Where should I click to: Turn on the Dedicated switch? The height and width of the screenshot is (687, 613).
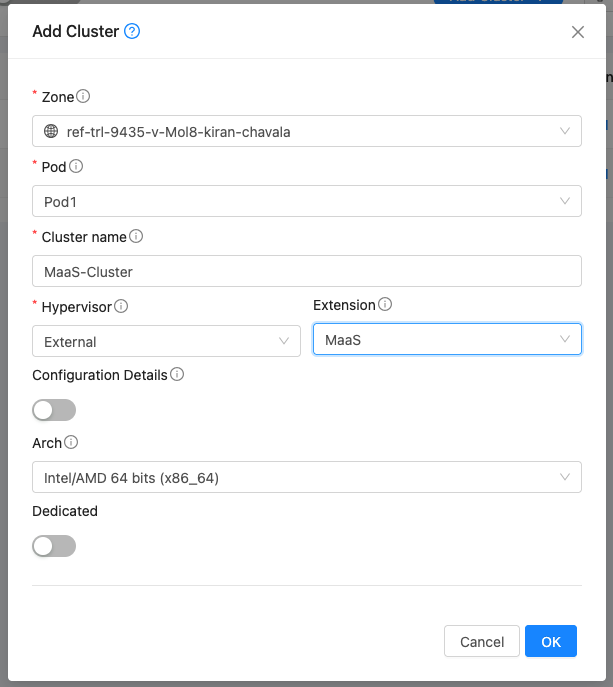[54, 546]
